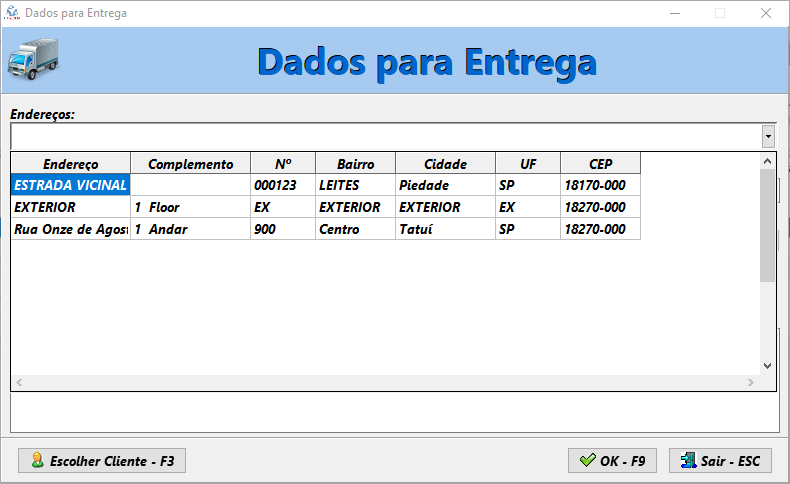Select the ESTRADA VICINAL address row
The height and width of the screenshot is (484, 790).
click(x=70, y=185)
